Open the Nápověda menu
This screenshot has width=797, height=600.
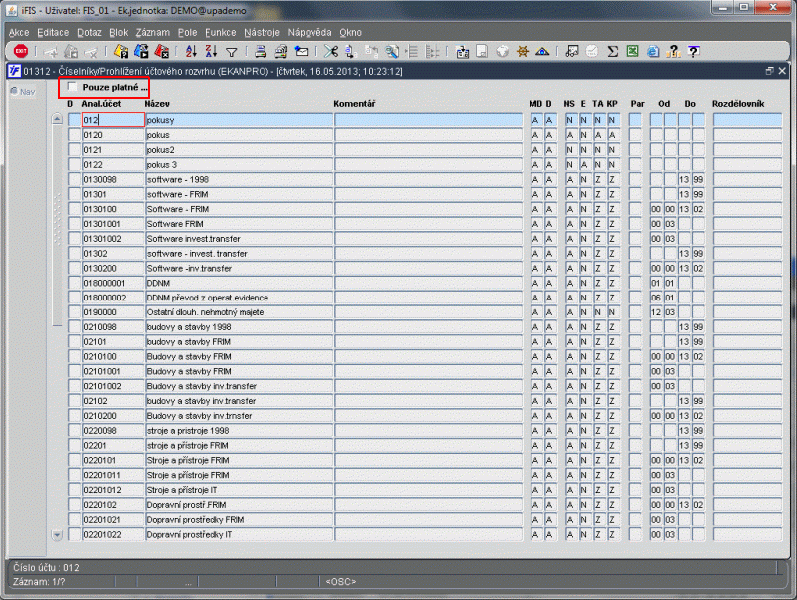coord(309,33)
